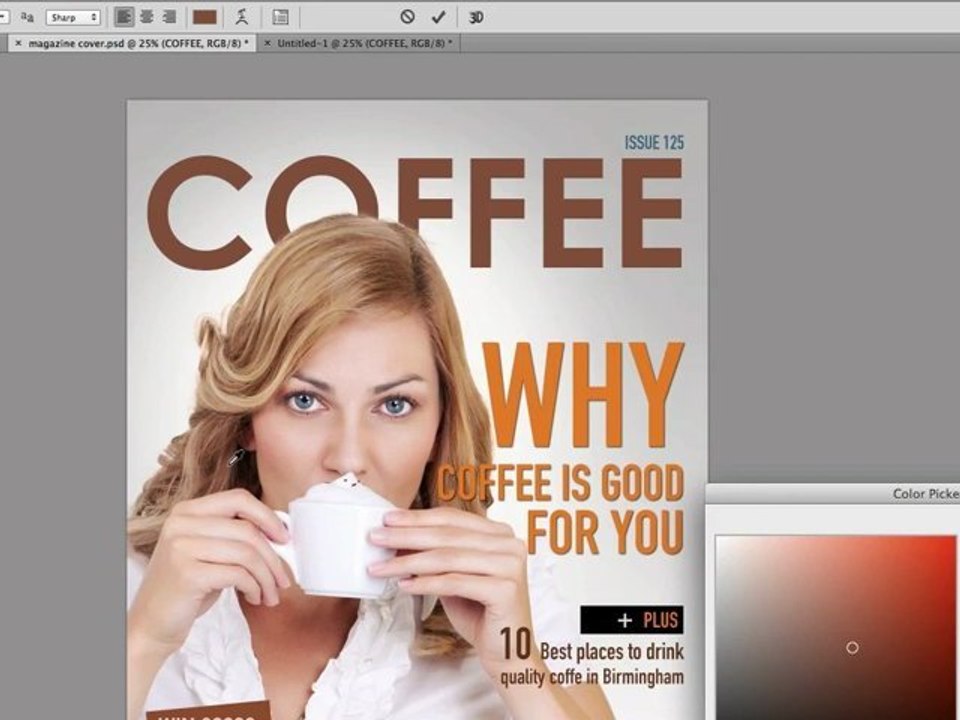Toggle the Character and Paragraph panels
Screen dimensions: 960x720
point(280,17)
